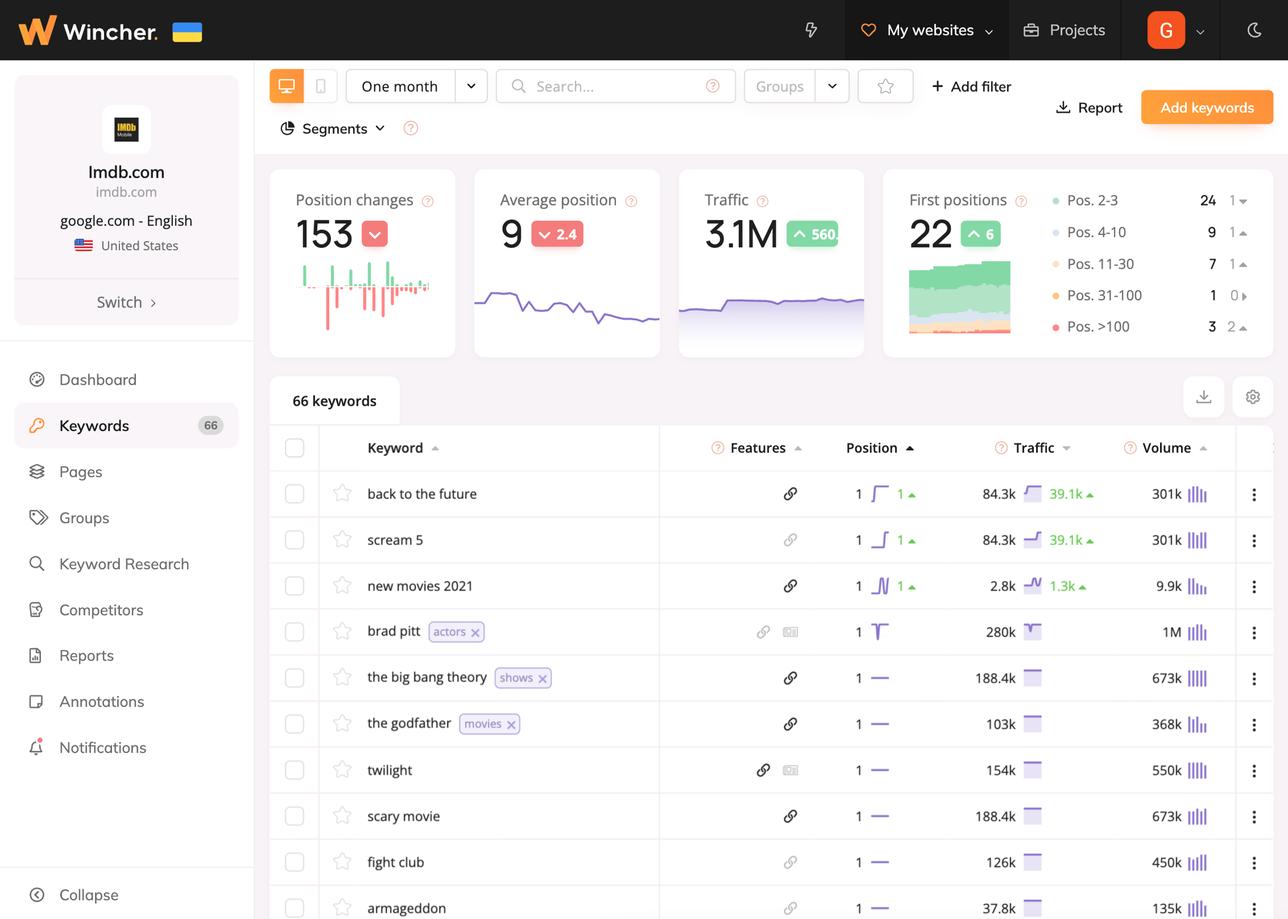Expand the Segments dropdown

[333, 128]
